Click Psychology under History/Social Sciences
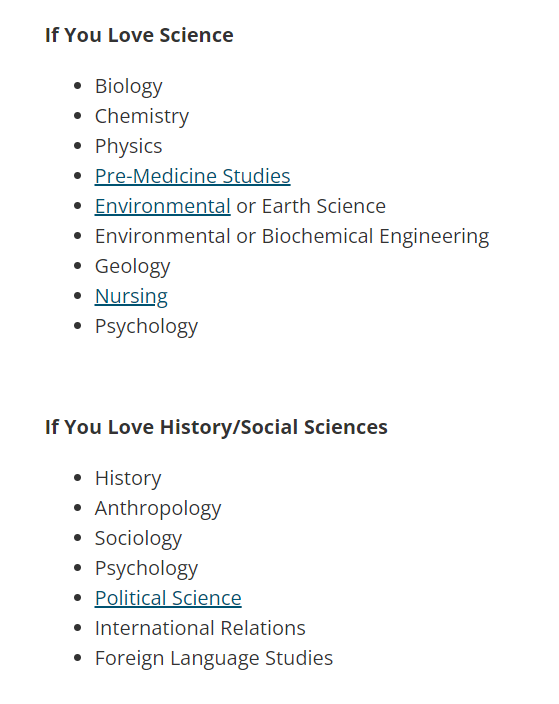Image resolution: width=559 pixels, height=704 pixels. (x=146, y=568)
